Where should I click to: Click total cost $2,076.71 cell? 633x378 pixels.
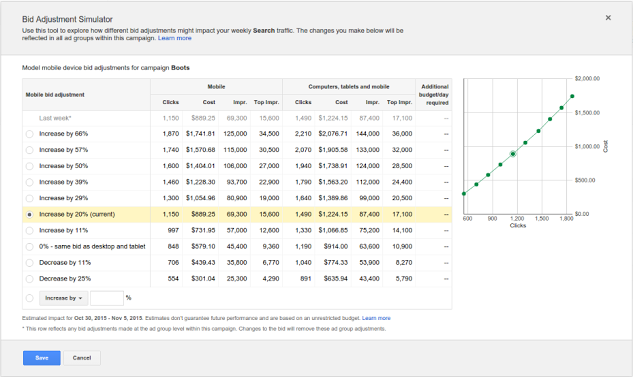tap(333, 134)
